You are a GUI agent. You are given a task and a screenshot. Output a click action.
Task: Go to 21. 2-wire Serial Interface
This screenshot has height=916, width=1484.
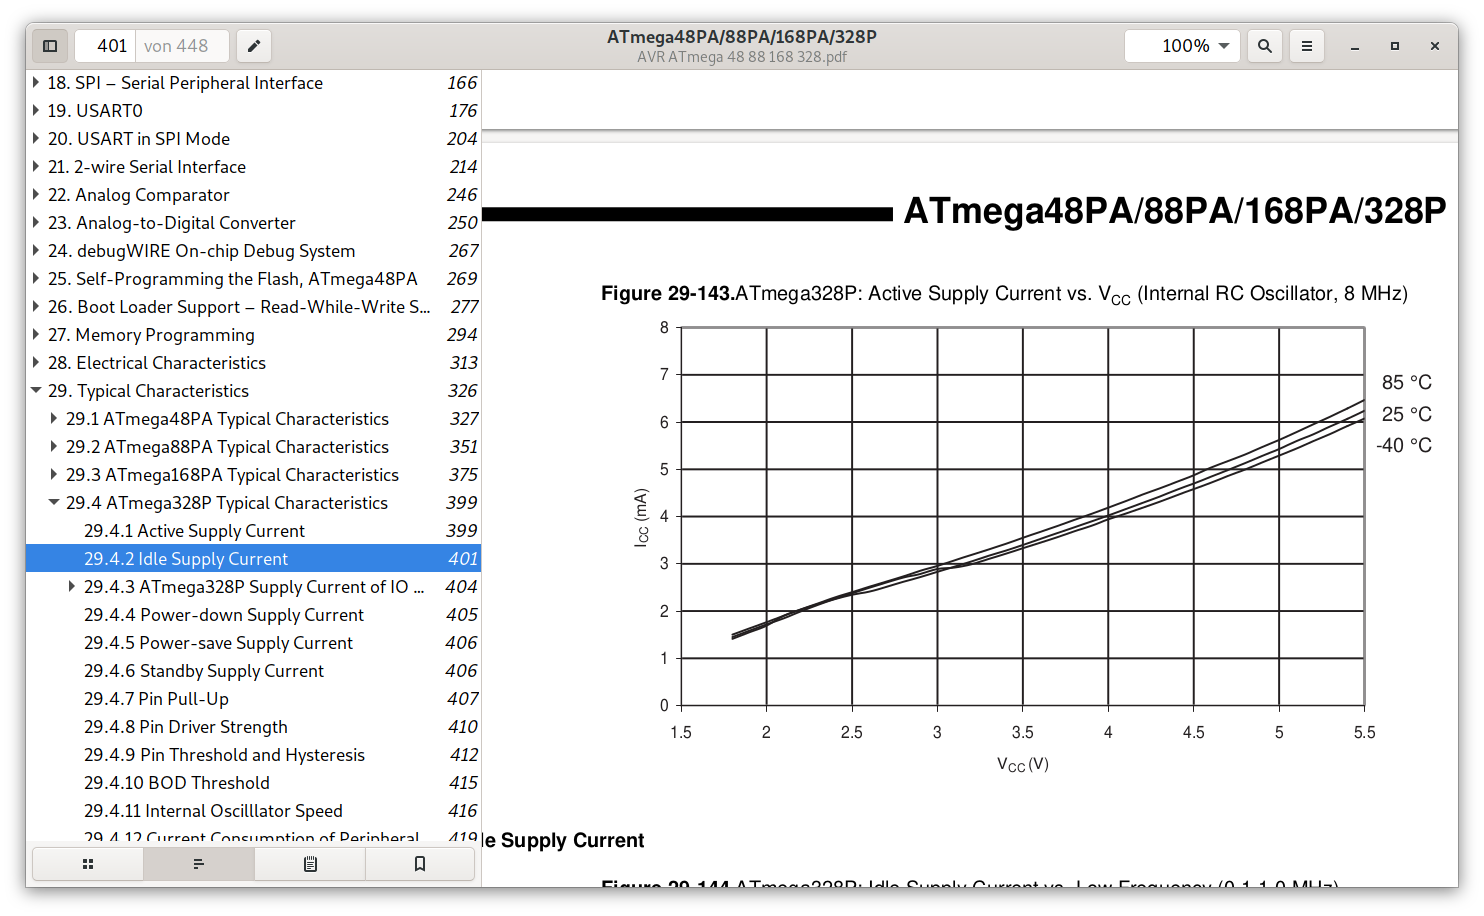click(147, 167)
